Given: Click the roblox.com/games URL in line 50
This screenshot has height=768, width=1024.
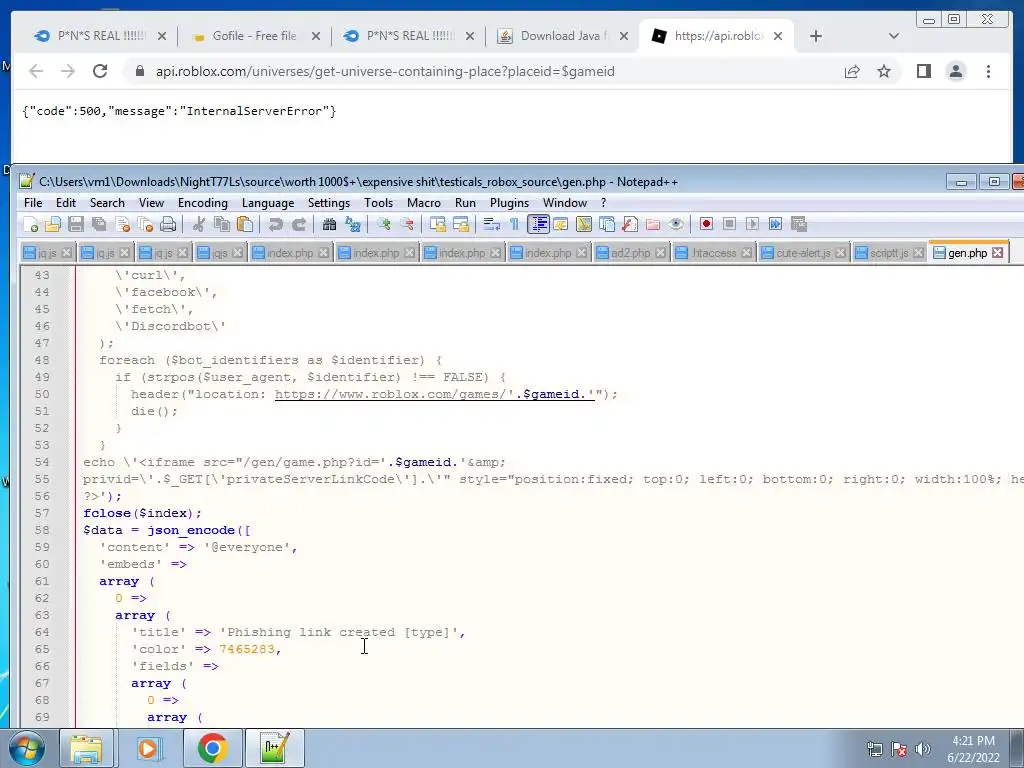Looking at the screenshot, I should coord(434,394).
